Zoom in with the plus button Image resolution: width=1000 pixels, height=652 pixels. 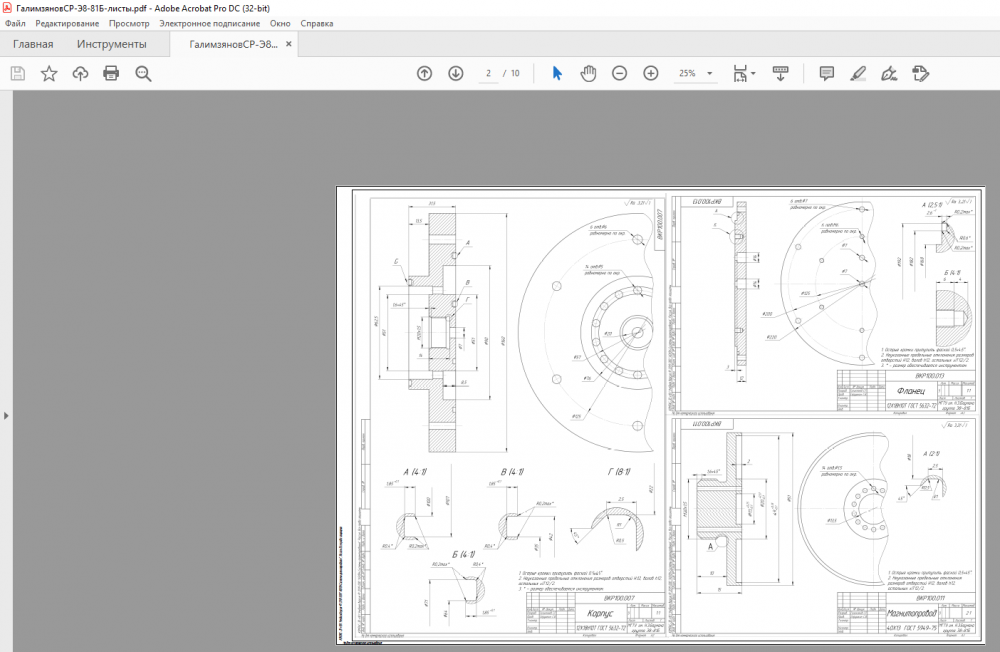coord(651,73)
